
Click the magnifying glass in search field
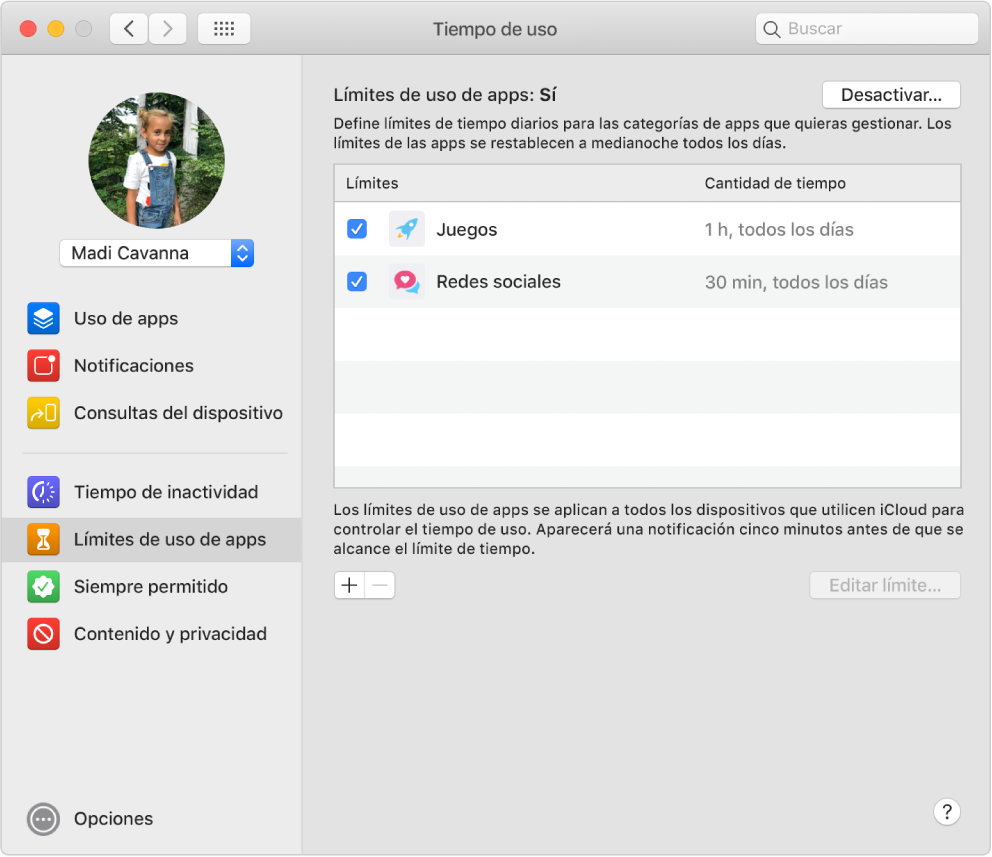(x=771, y=29)
